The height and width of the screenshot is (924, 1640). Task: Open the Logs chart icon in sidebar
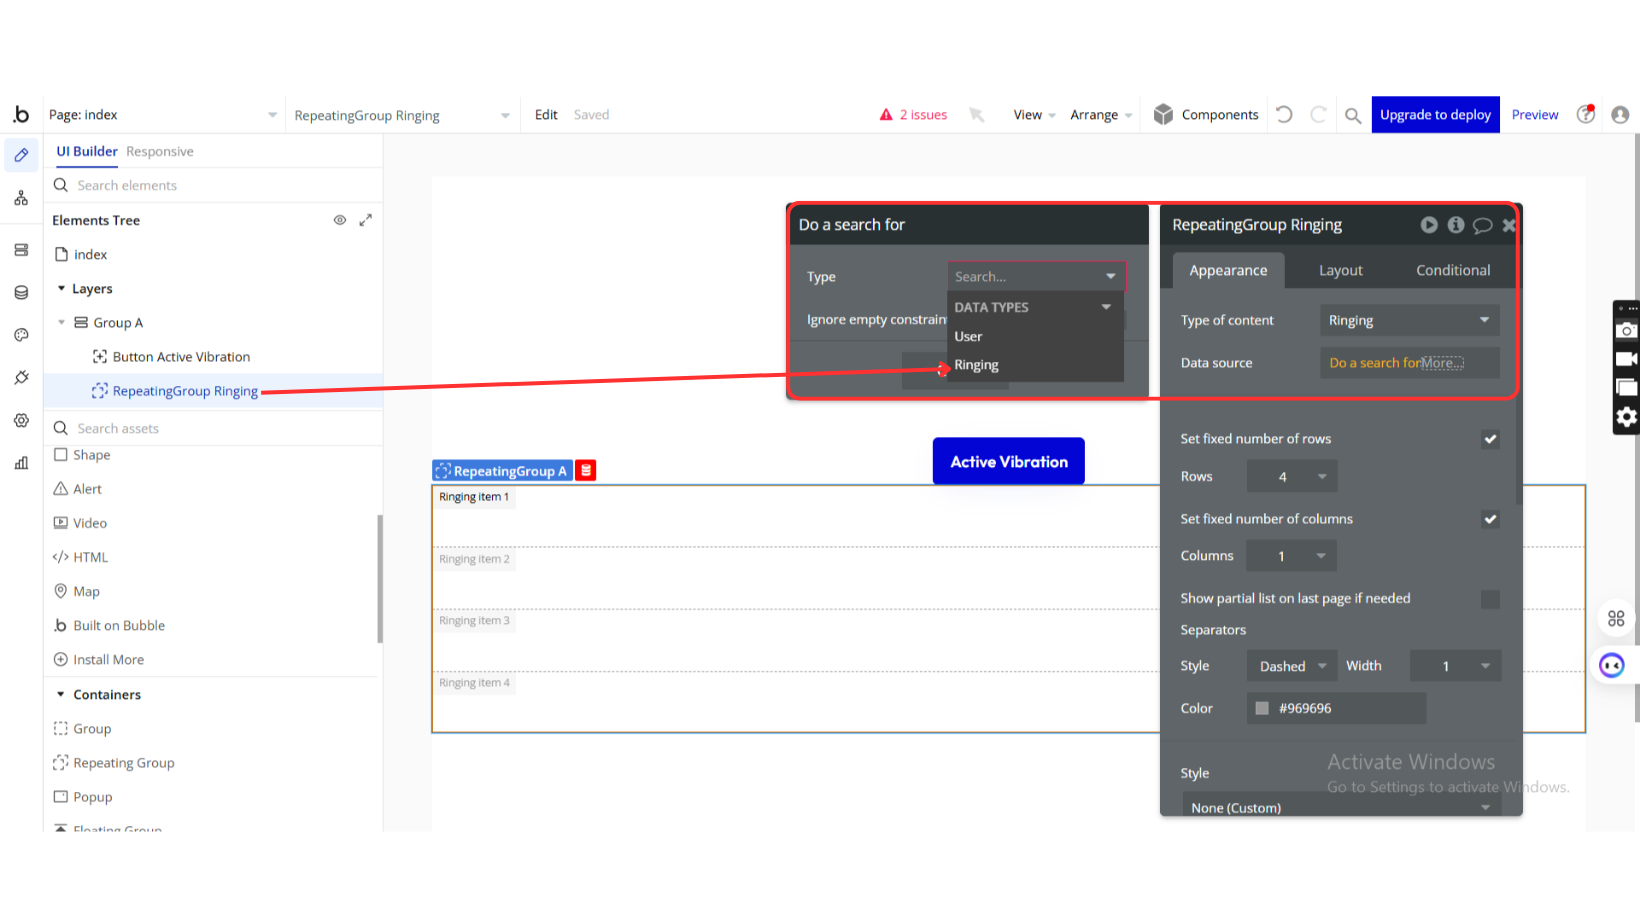click(21, 463)
